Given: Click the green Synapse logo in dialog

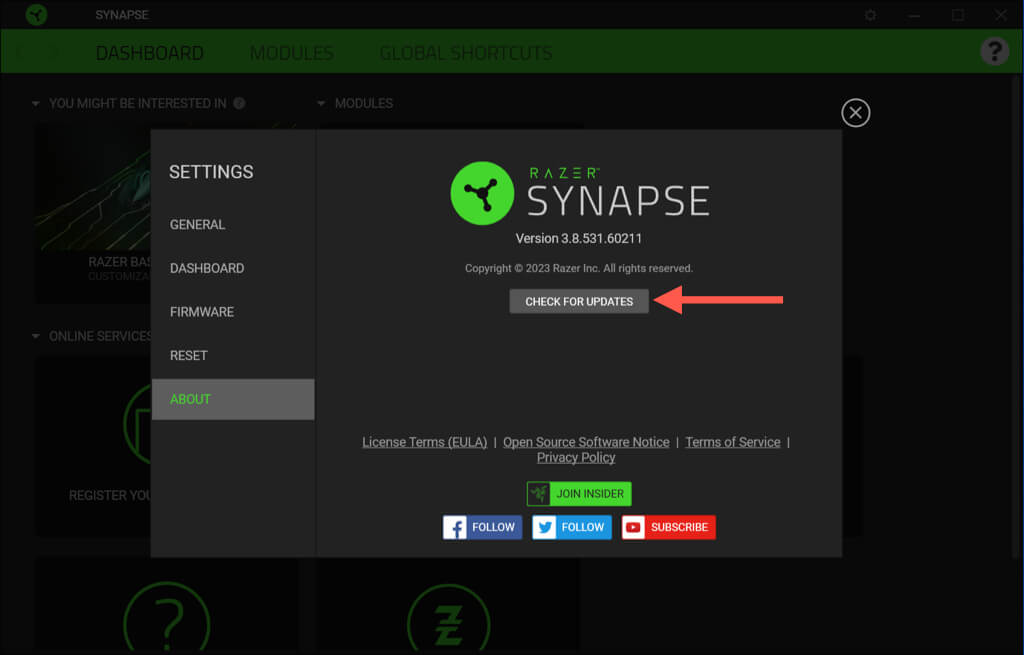Looking at the screenshot, I should pyautogui.click(x=482, y=193).
